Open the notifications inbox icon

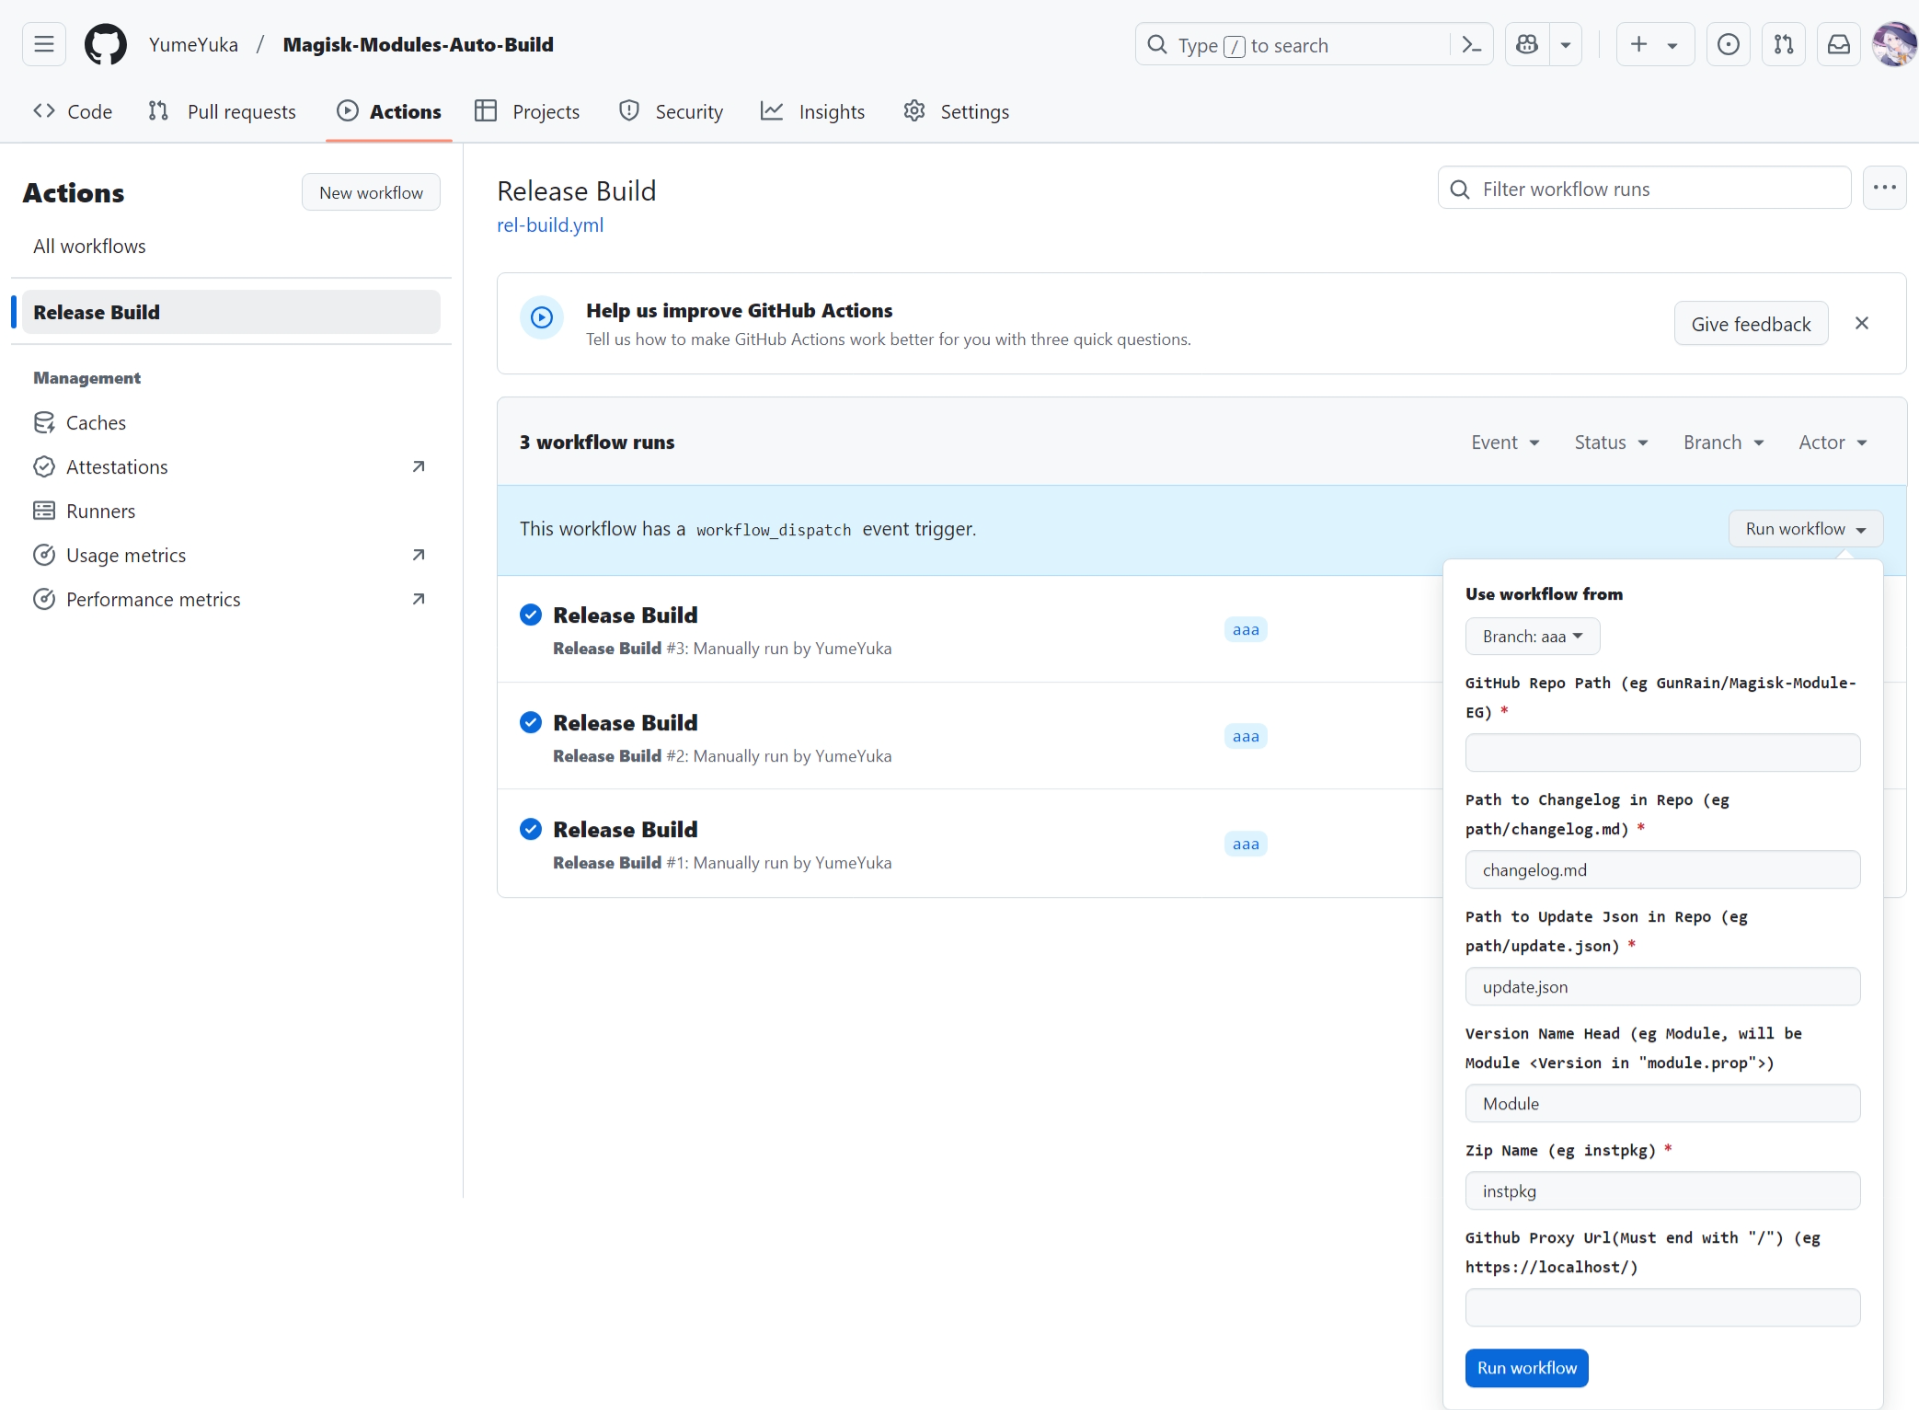(x=1838, y=45)
